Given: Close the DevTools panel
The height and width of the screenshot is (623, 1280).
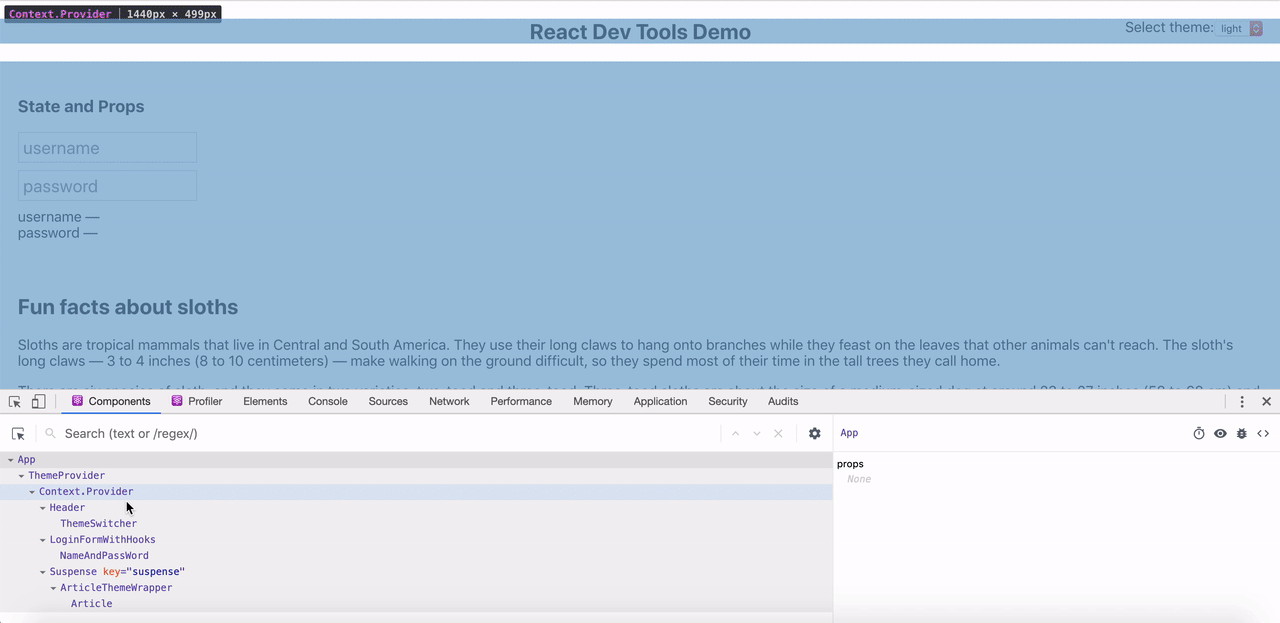Looking at the screenshot, I should coord(1266,402).
